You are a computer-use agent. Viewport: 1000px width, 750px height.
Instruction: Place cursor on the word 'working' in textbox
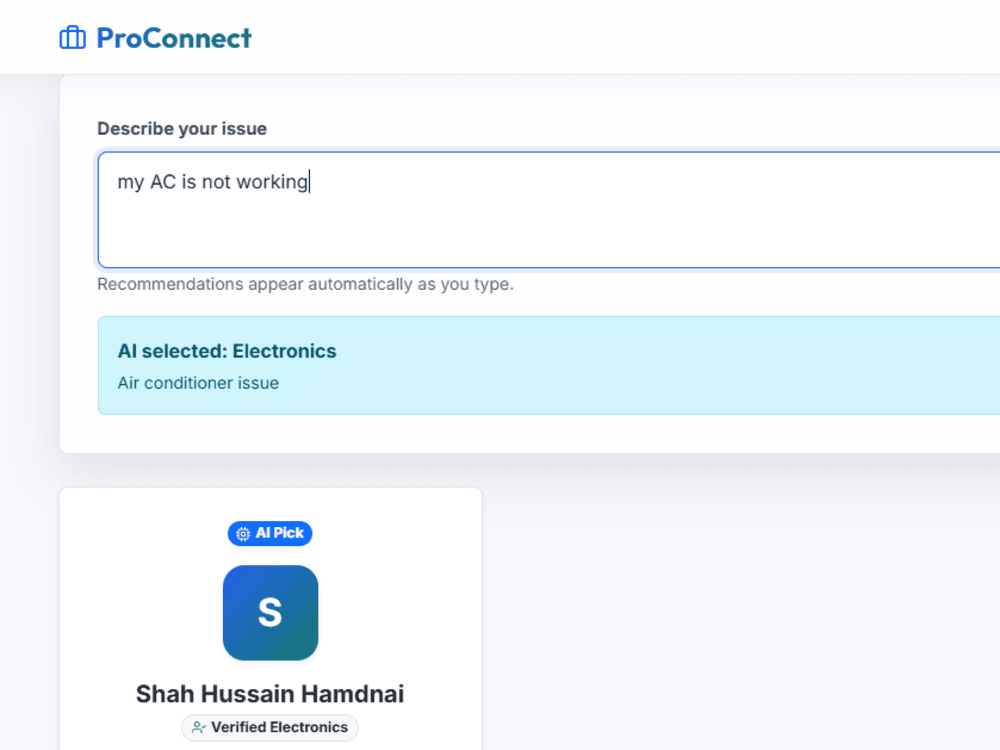[x=272, y=182]
